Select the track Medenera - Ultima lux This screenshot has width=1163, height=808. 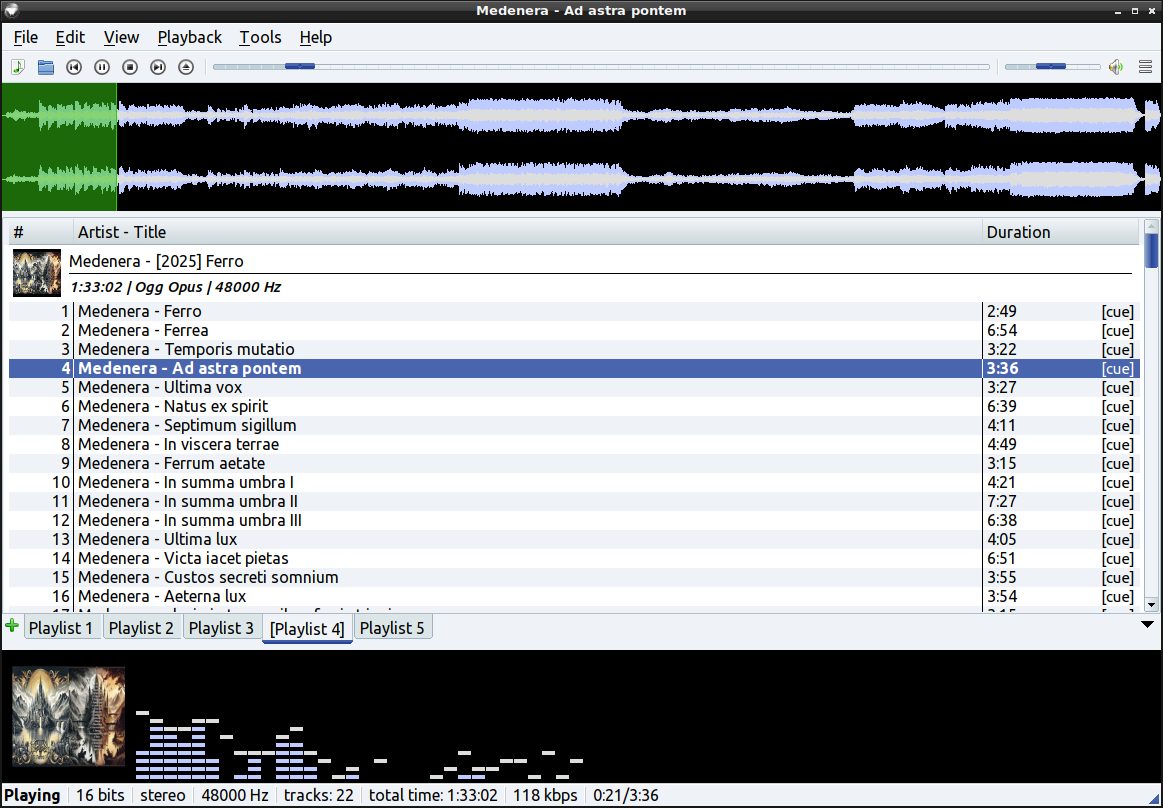[157, 539]
